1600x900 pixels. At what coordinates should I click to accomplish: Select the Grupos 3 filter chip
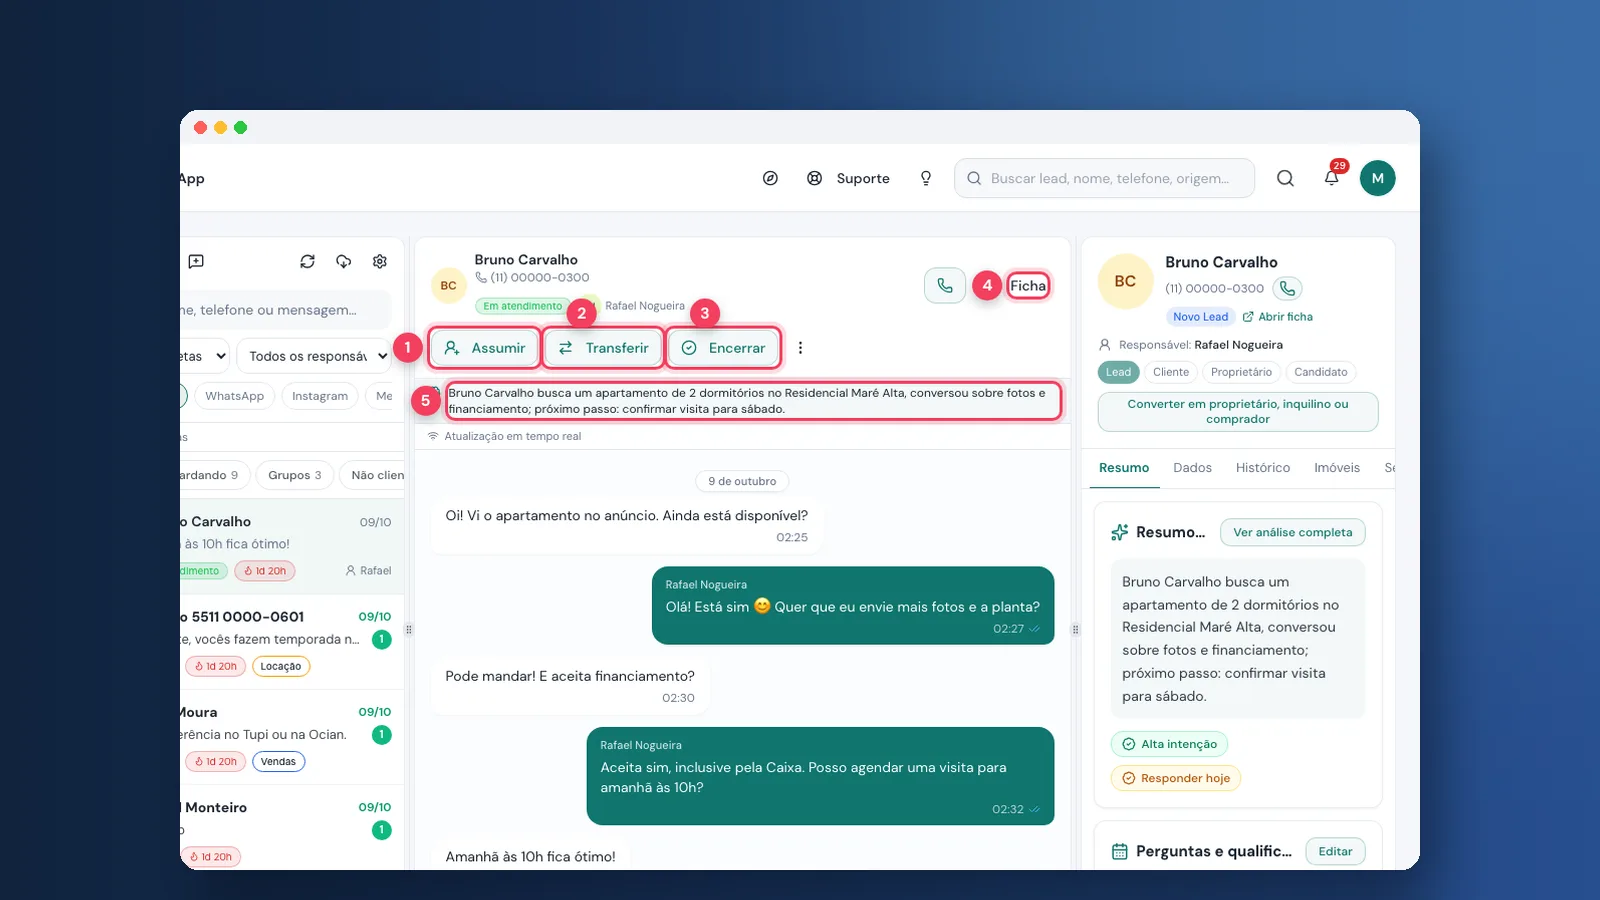click(x=295, y=475)
